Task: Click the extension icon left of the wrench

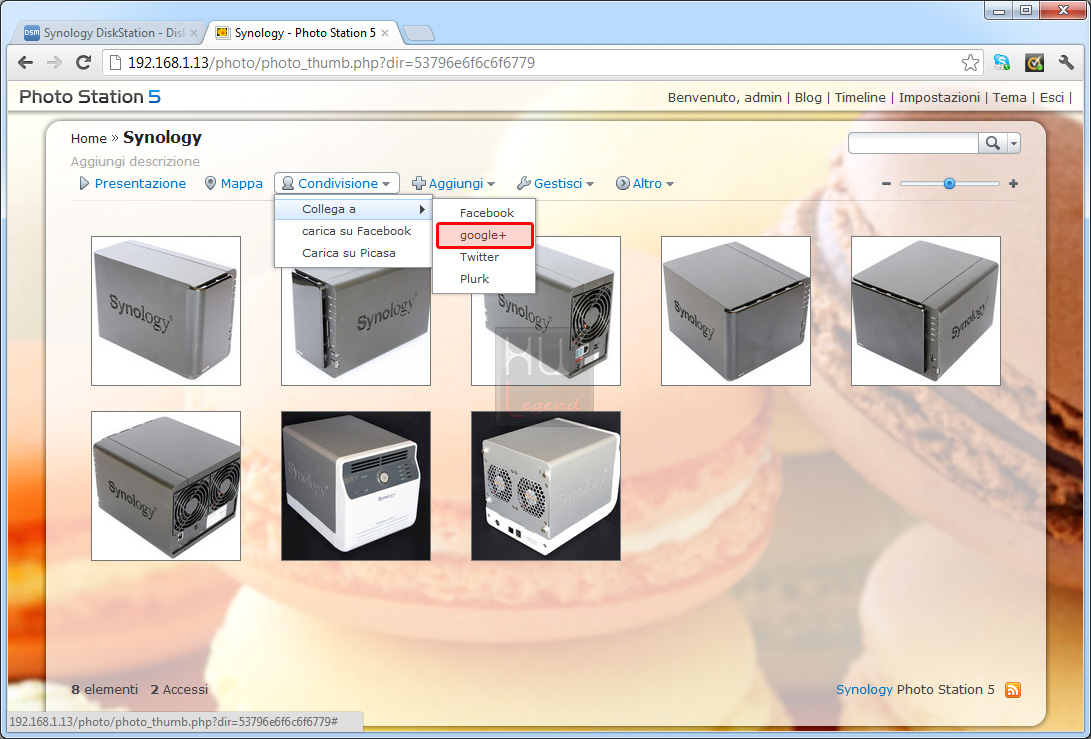Action: click(1035, 63)
